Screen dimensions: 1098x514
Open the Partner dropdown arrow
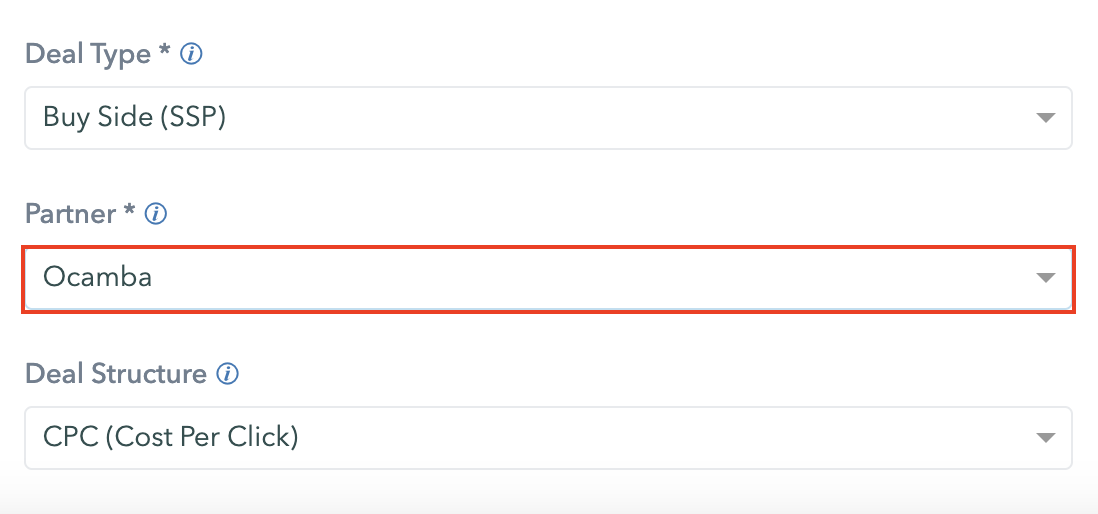click(x=1045, y=278)
